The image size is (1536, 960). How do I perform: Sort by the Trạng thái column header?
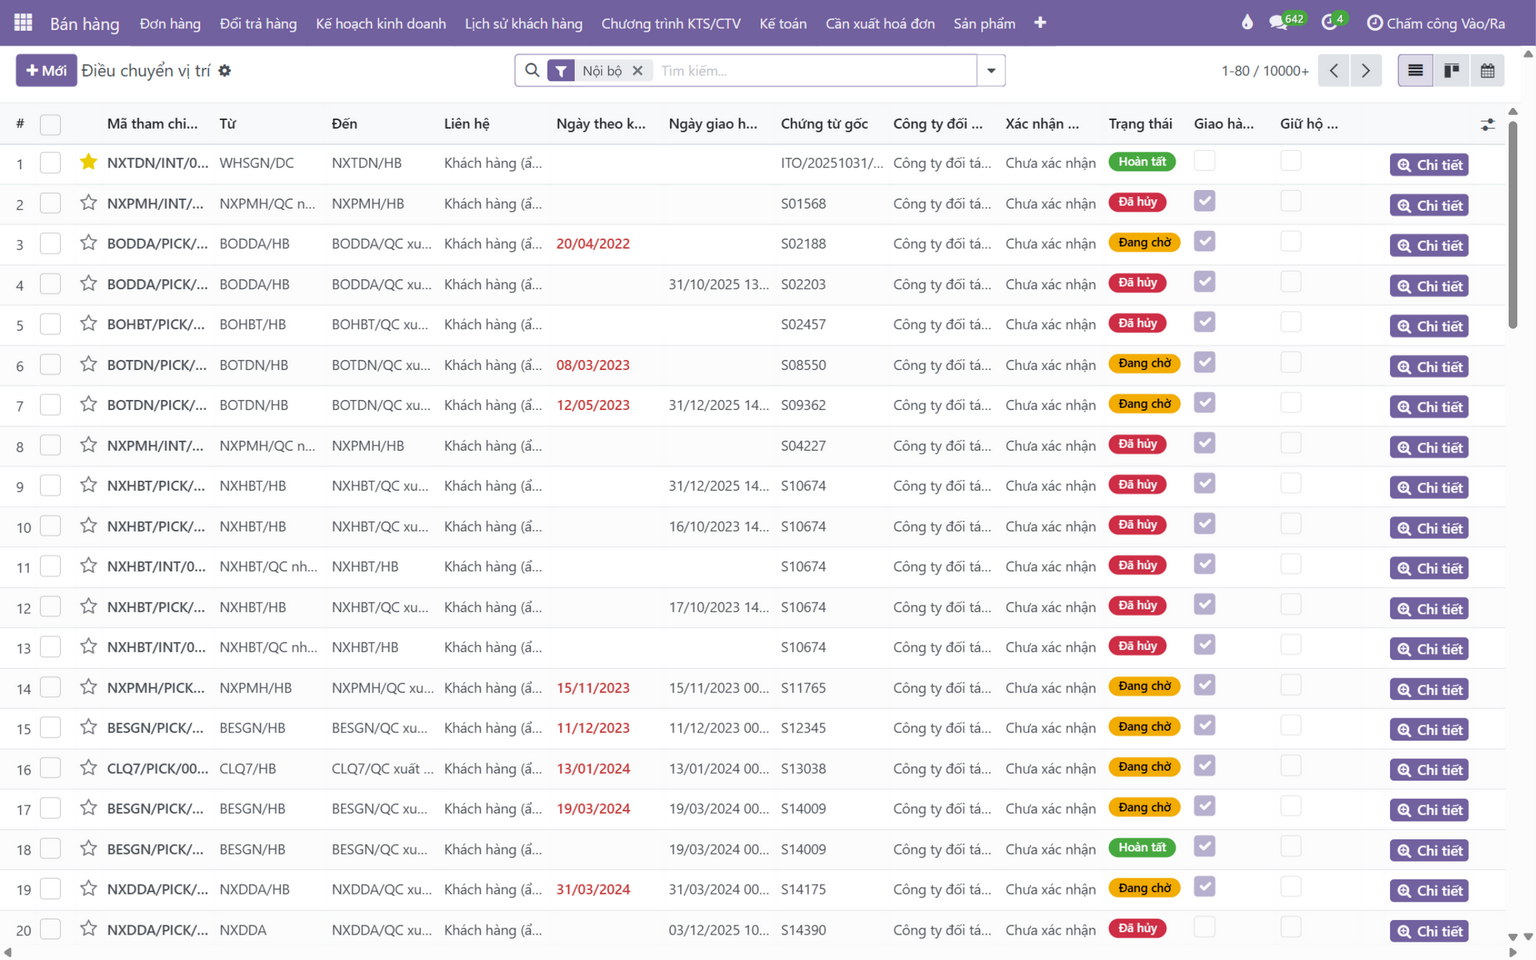[x=1140, y=124]
